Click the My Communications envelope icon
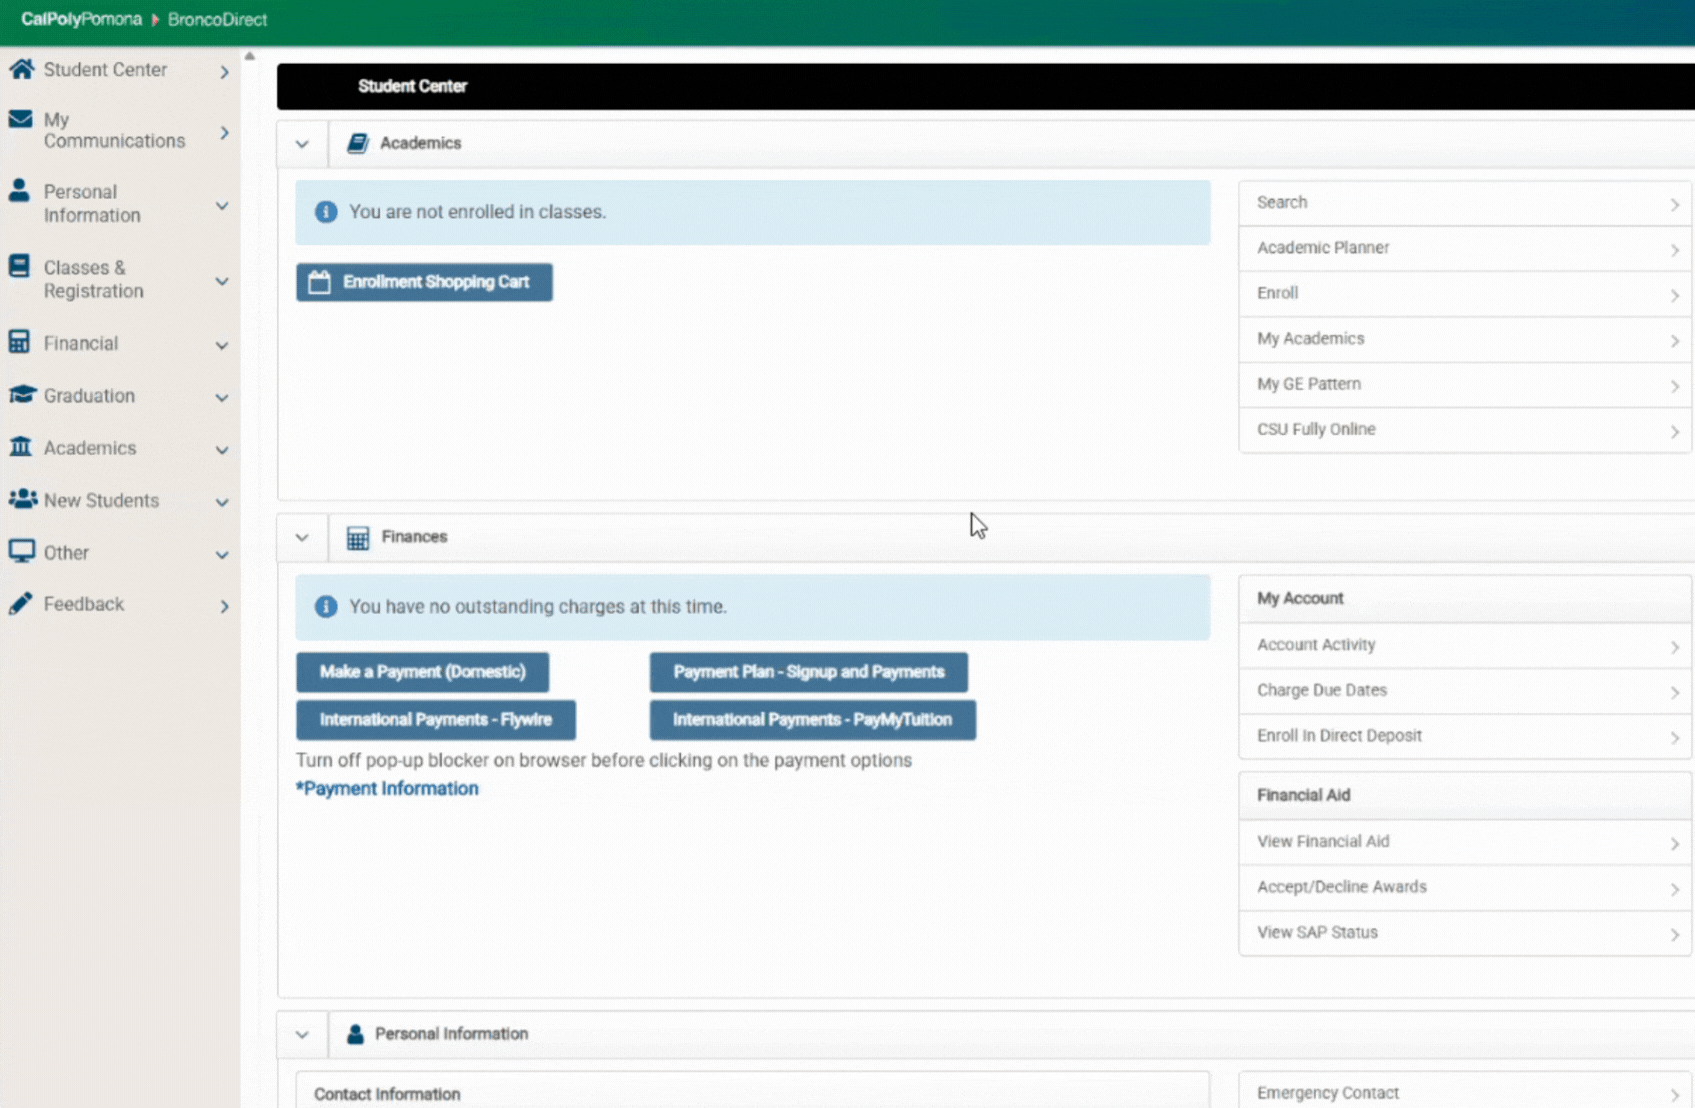This screenshot has width=1695, height=1108. click(x=20, y=119)
